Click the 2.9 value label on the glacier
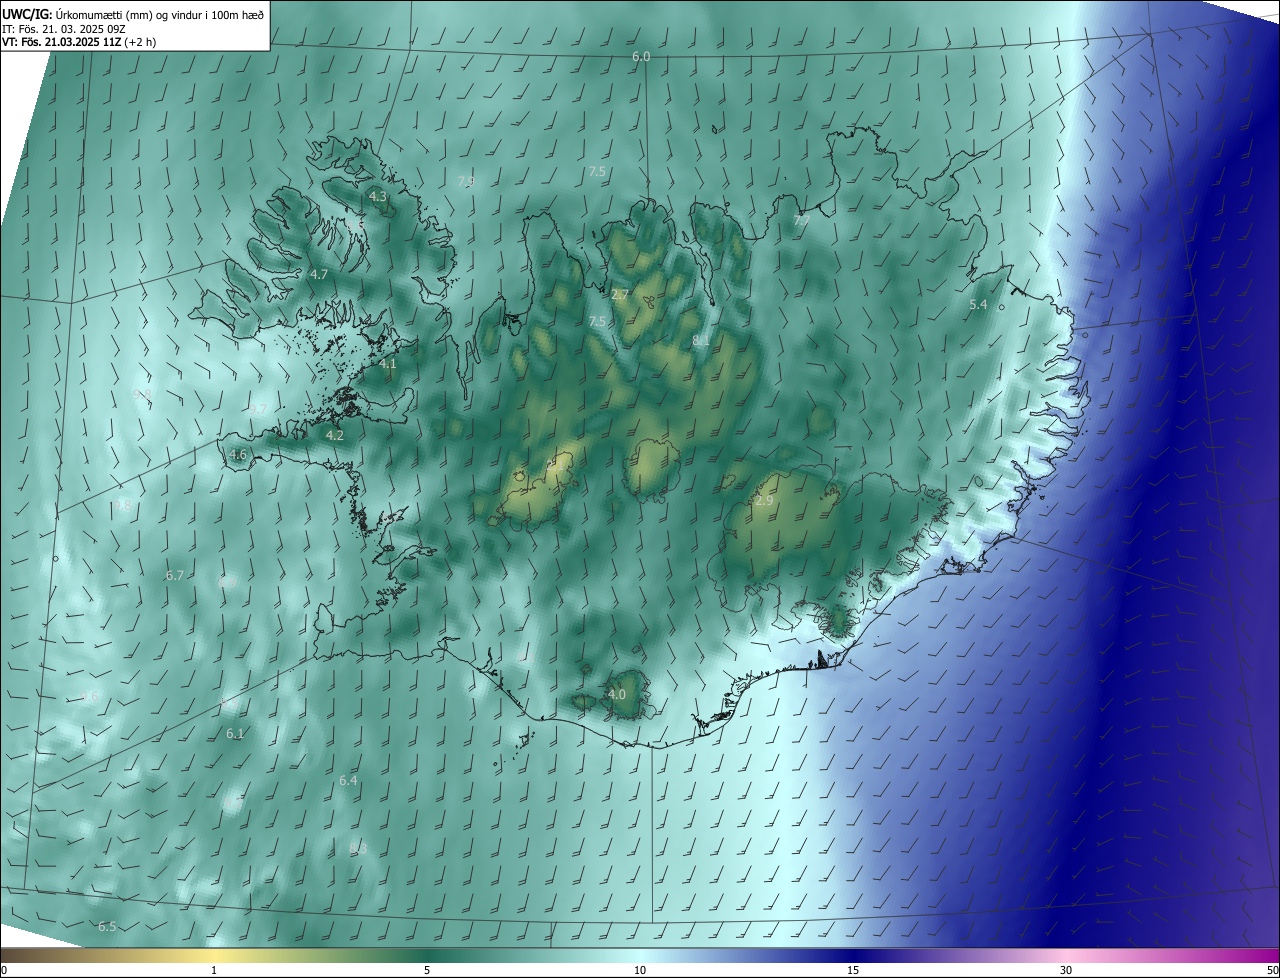This screenshot has width=1280, height=978. [765, 501]
